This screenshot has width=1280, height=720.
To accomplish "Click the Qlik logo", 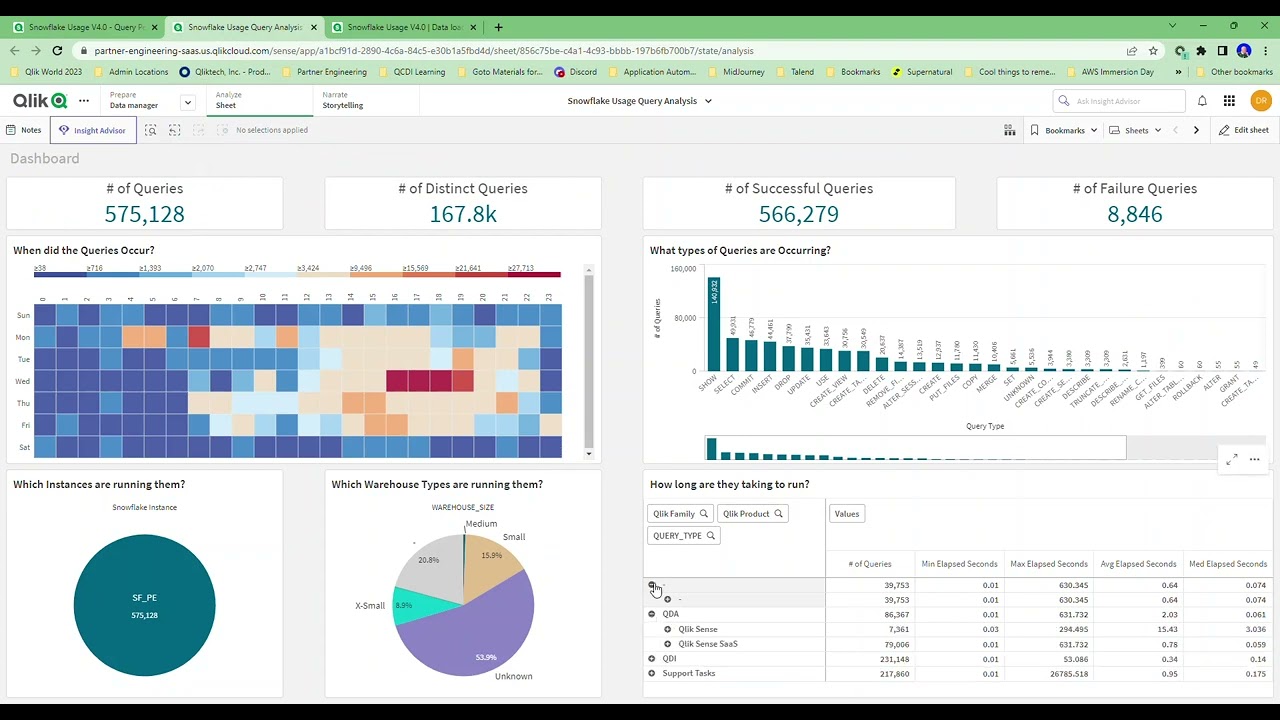I will (x=40, y=101).
